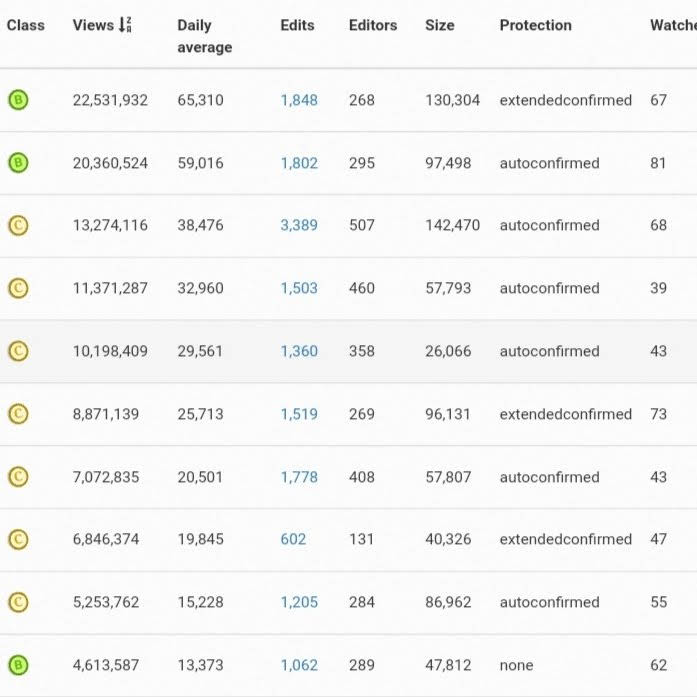Select the C-class icon beside 6,846,374 views
This screenshot has width=697, height=697.
(18, 540)
